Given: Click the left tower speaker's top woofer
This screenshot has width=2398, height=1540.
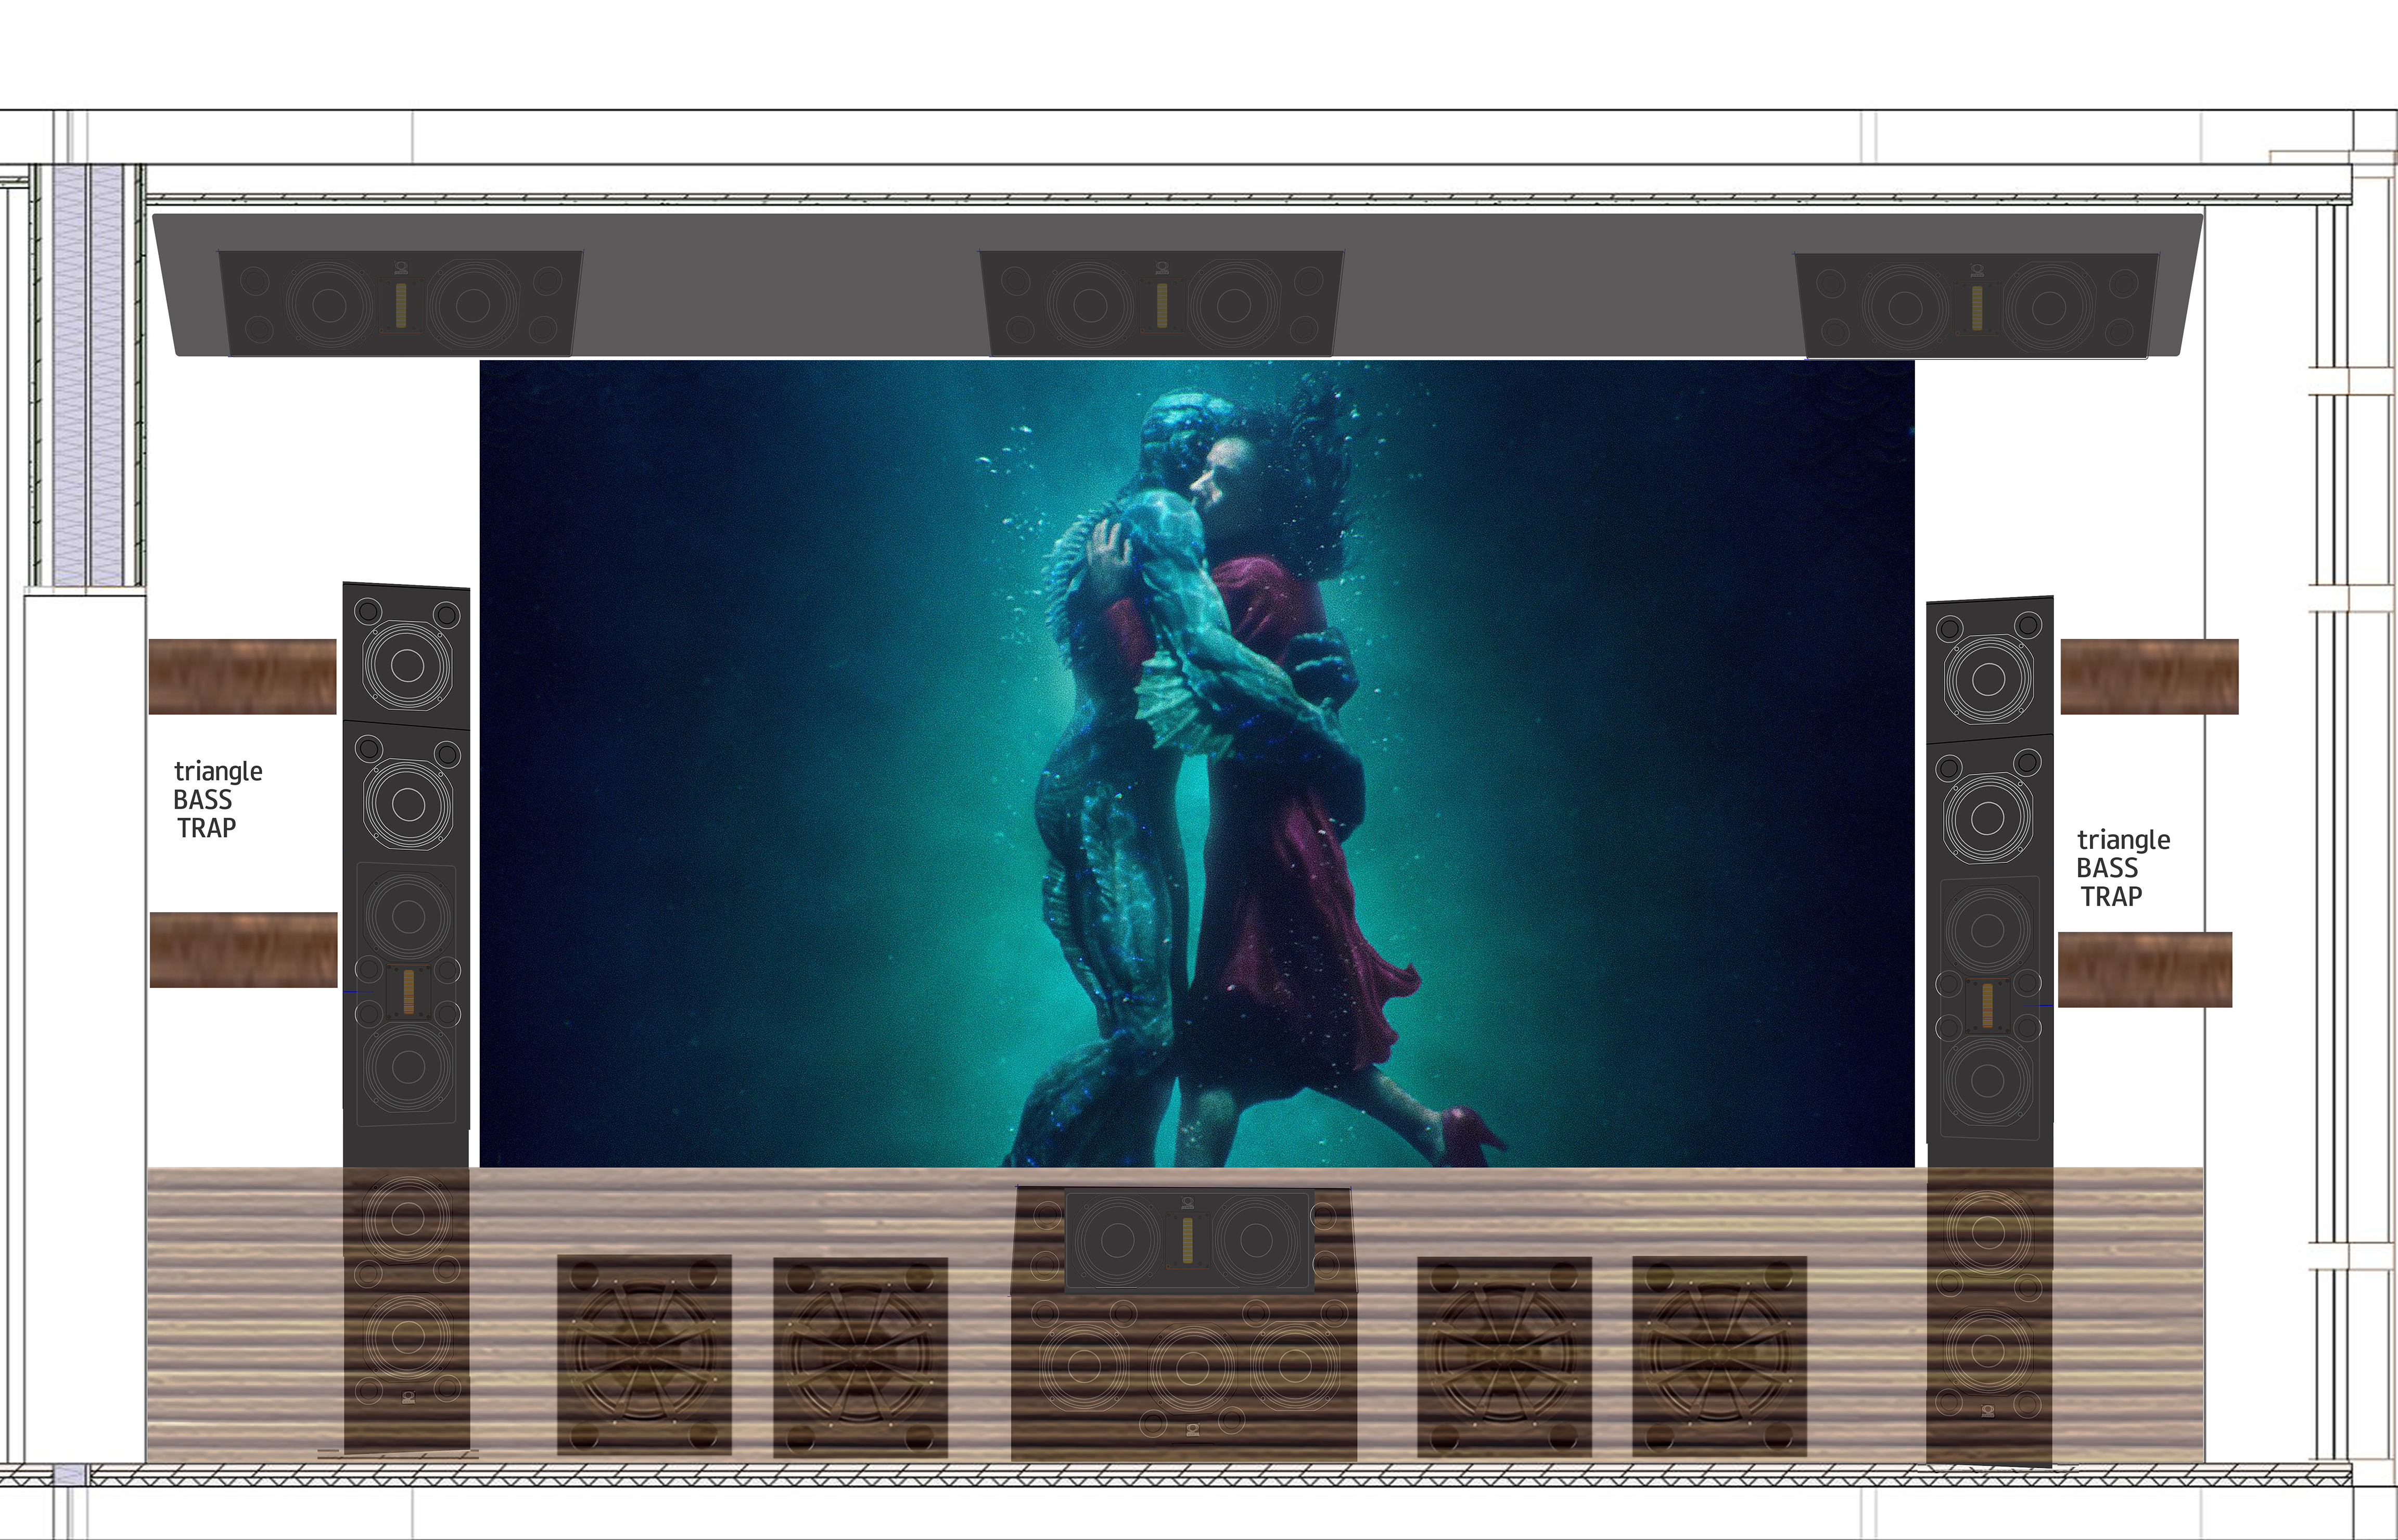Looking at the screenshot, I should click(x=406, y=666).
